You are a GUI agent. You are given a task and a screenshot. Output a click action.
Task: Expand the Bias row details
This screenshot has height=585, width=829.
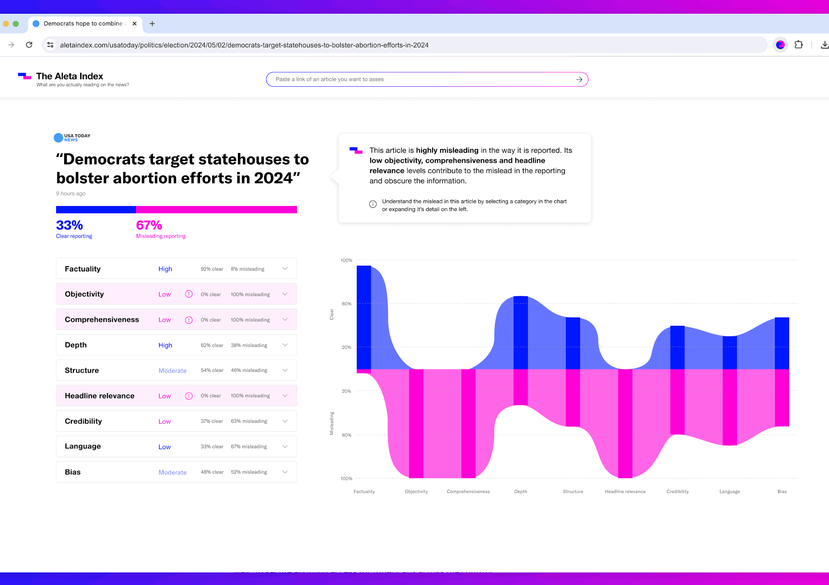[x=285, y=472]
